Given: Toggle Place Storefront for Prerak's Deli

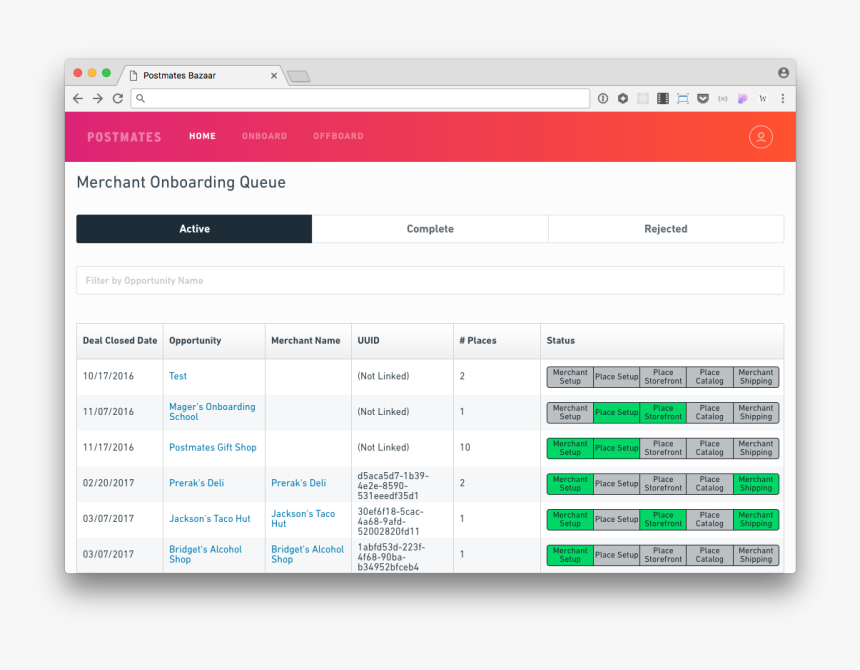Looking at the screenshot, I should 663,484.
